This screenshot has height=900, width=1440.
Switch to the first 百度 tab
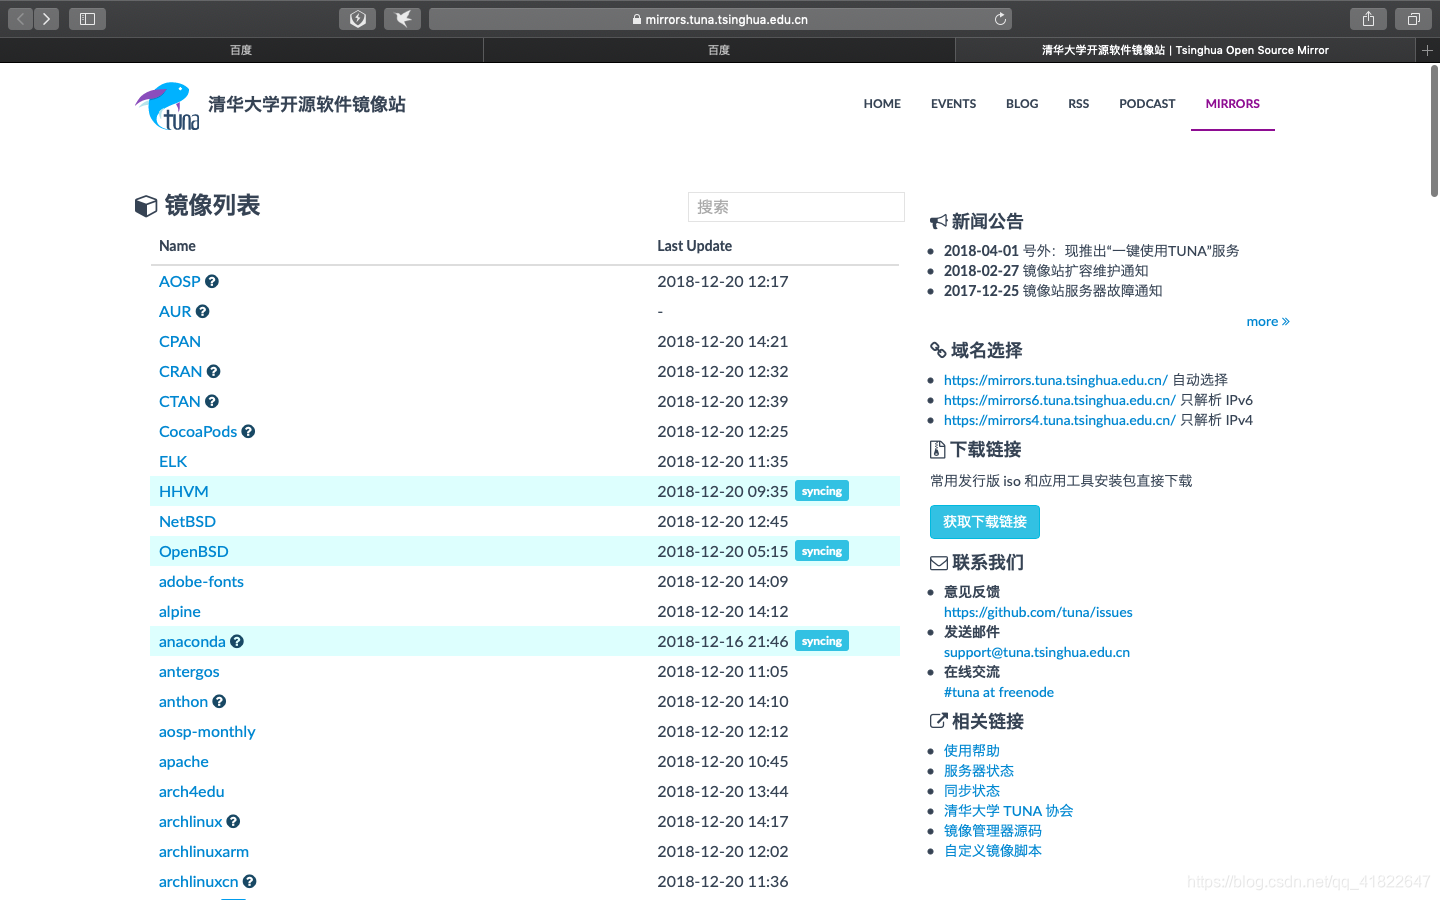[x=241, y=50]
